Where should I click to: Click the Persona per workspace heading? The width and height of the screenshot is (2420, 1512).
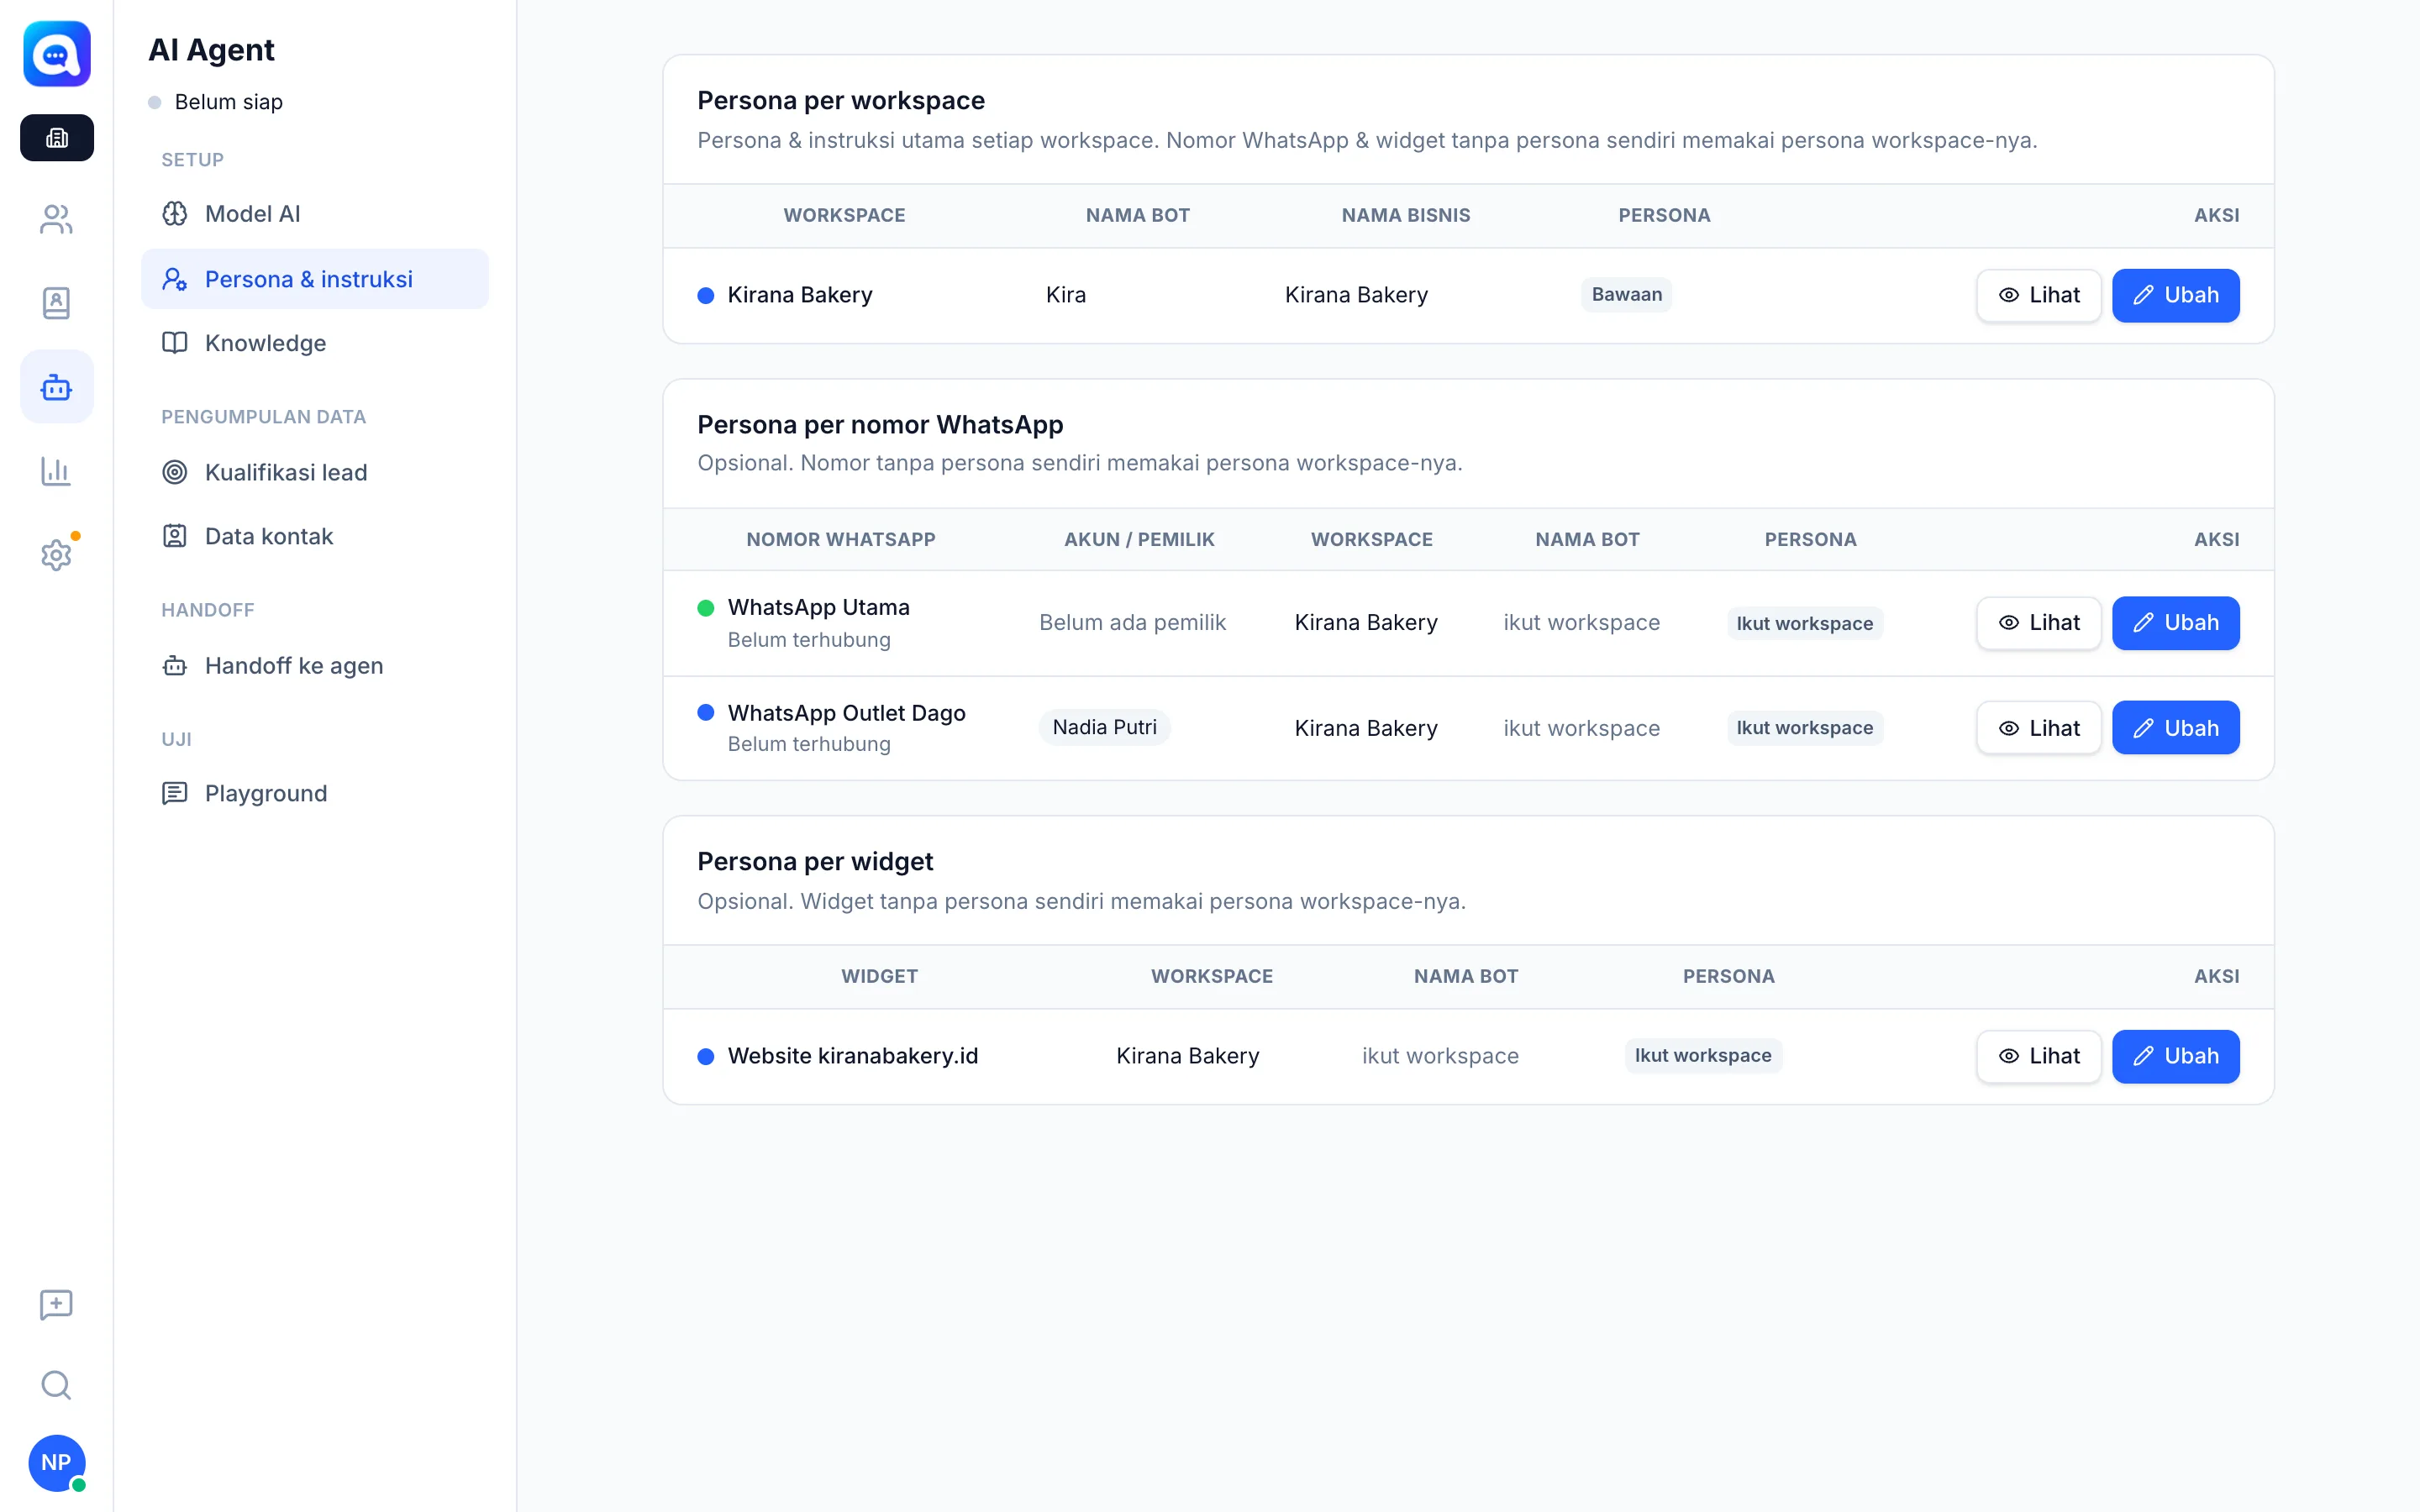pos(840,101)
